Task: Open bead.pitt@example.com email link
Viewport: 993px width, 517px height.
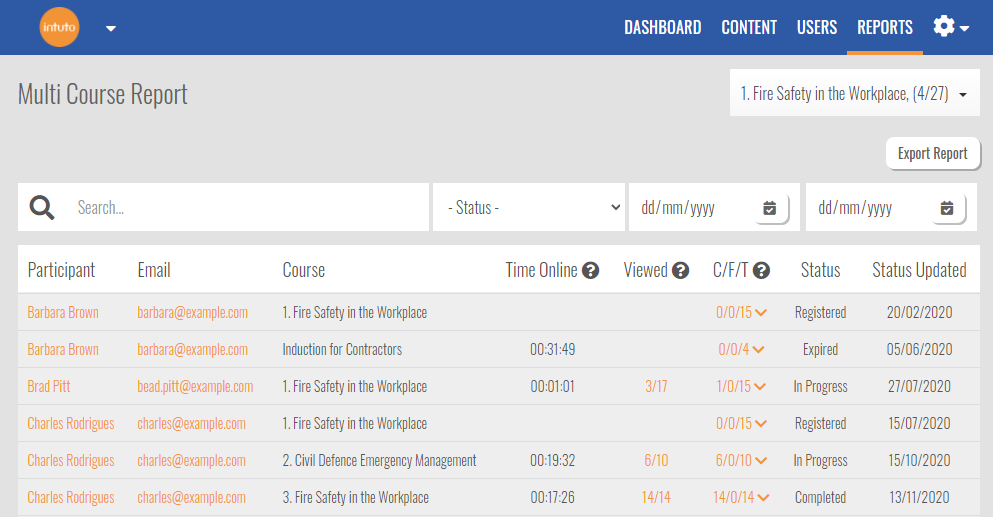Action: (195, 387)
